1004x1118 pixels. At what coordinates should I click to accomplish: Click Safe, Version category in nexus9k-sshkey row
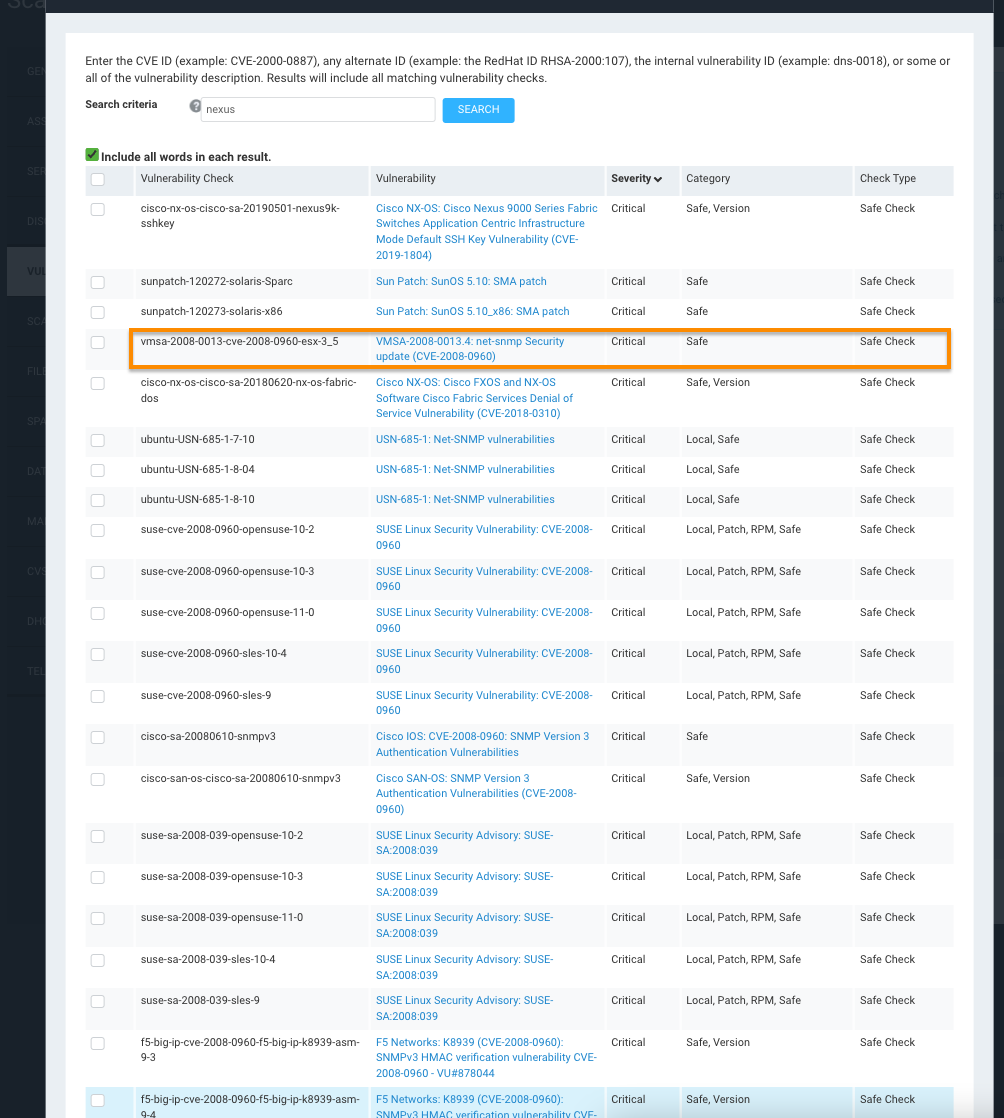(718, 209)
